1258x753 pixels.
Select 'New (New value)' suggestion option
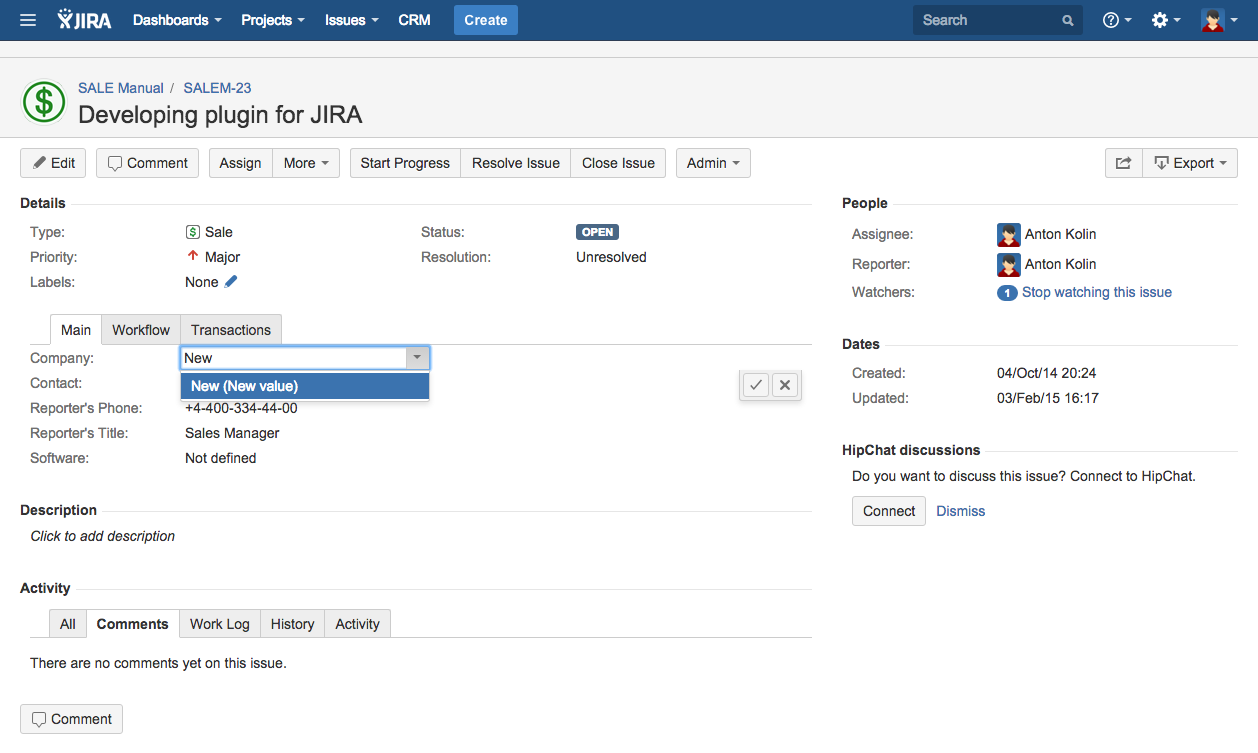pos(305,386)
